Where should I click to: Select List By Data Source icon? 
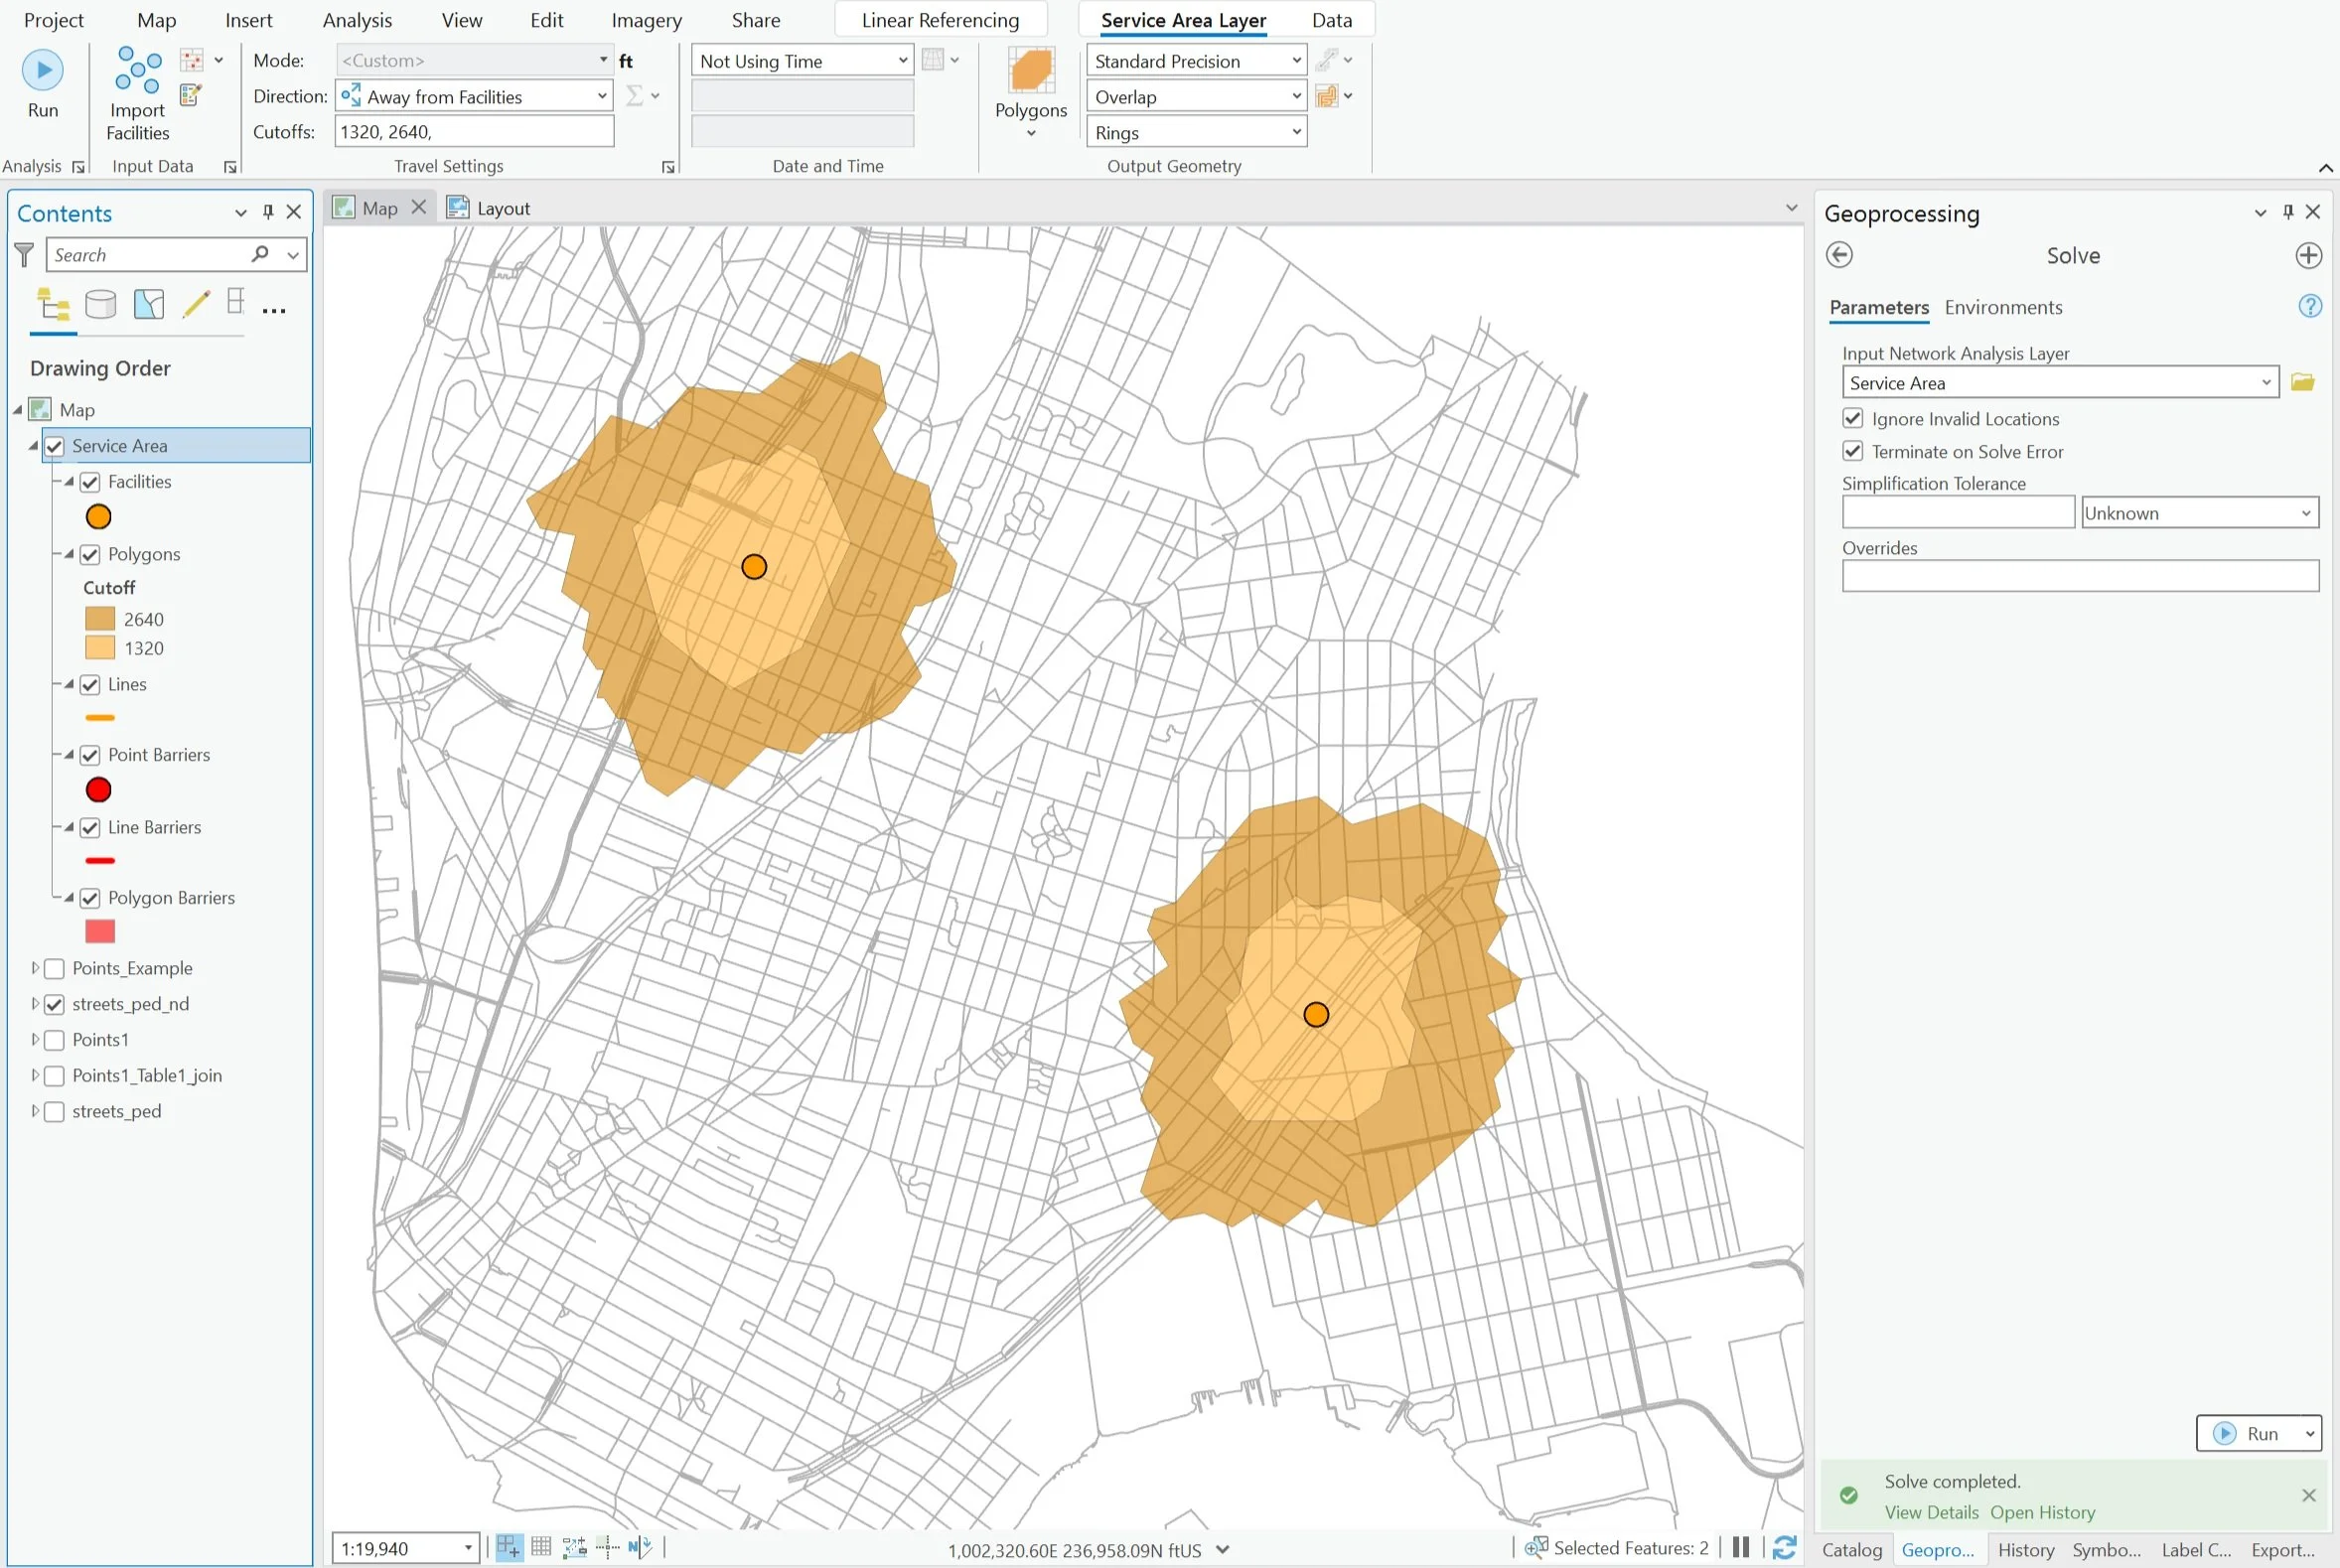(100, 304)
